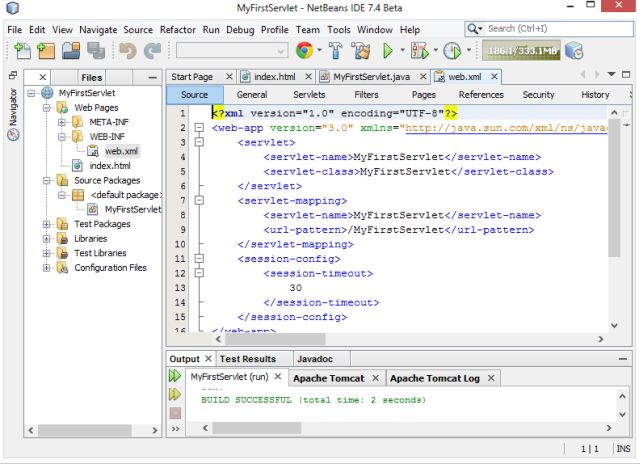
Task: Open the Navigate menu
Action: tap(98, 30)
